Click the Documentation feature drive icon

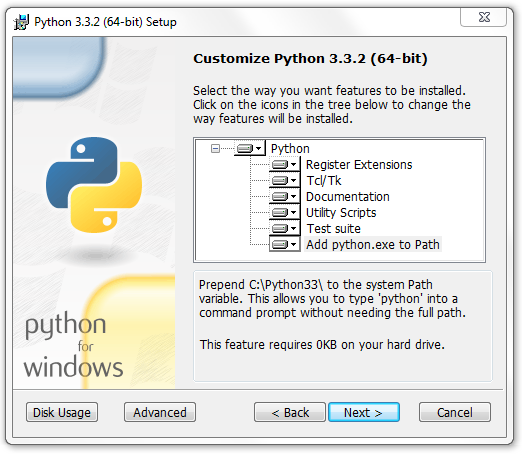click(284, 196)
